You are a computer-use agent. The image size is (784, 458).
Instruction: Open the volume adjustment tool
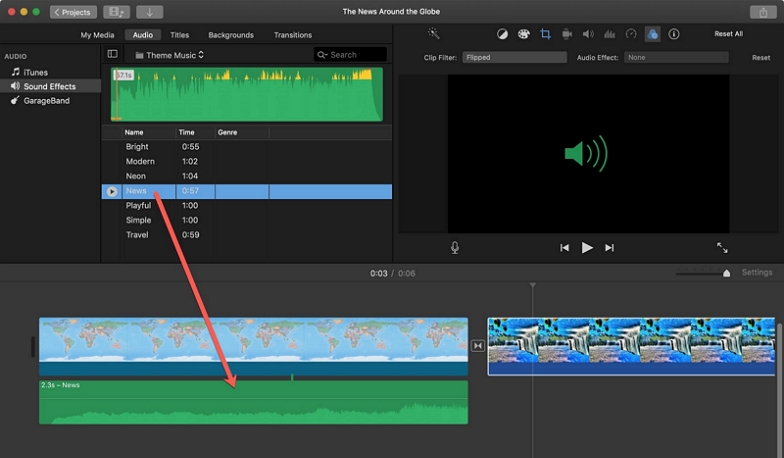[588, 34]
